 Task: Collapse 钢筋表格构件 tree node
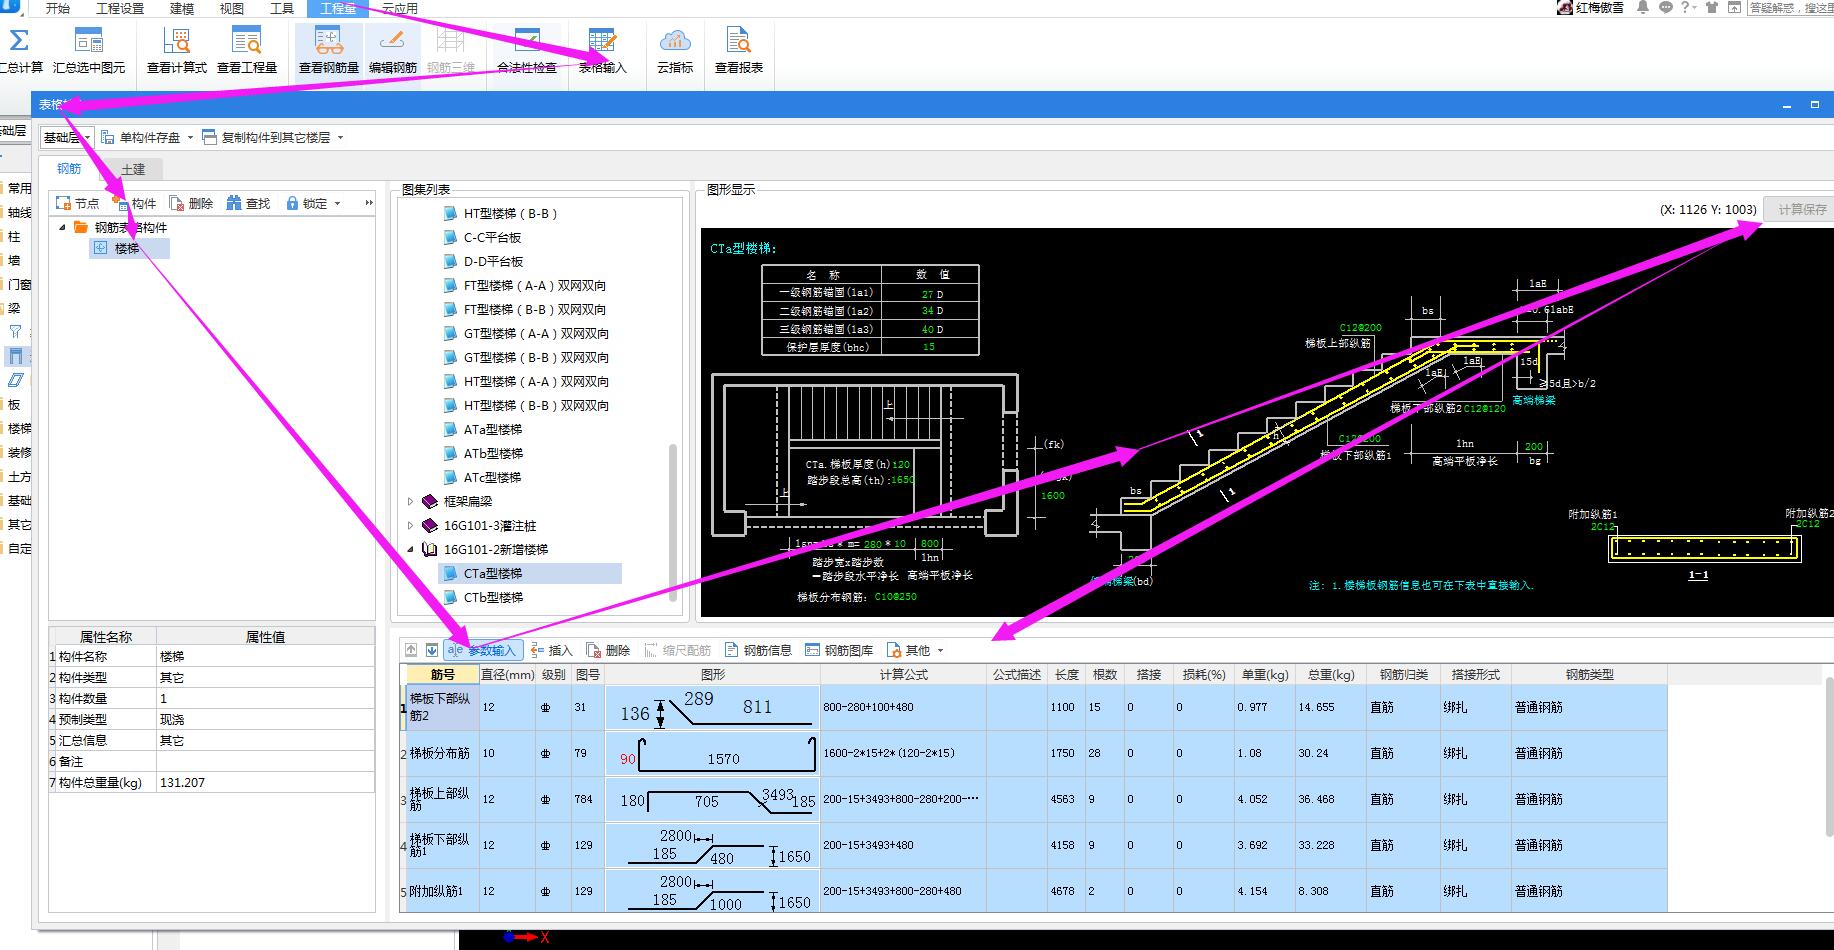[x=62, y=227]
